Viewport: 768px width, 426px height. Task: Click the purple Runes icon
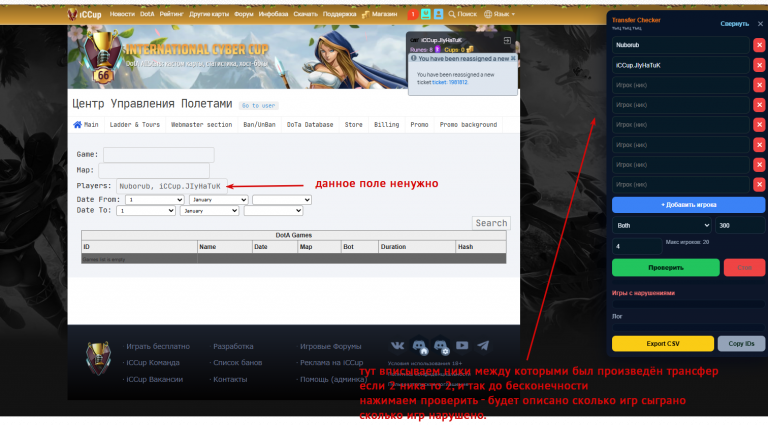click(438, 49)
